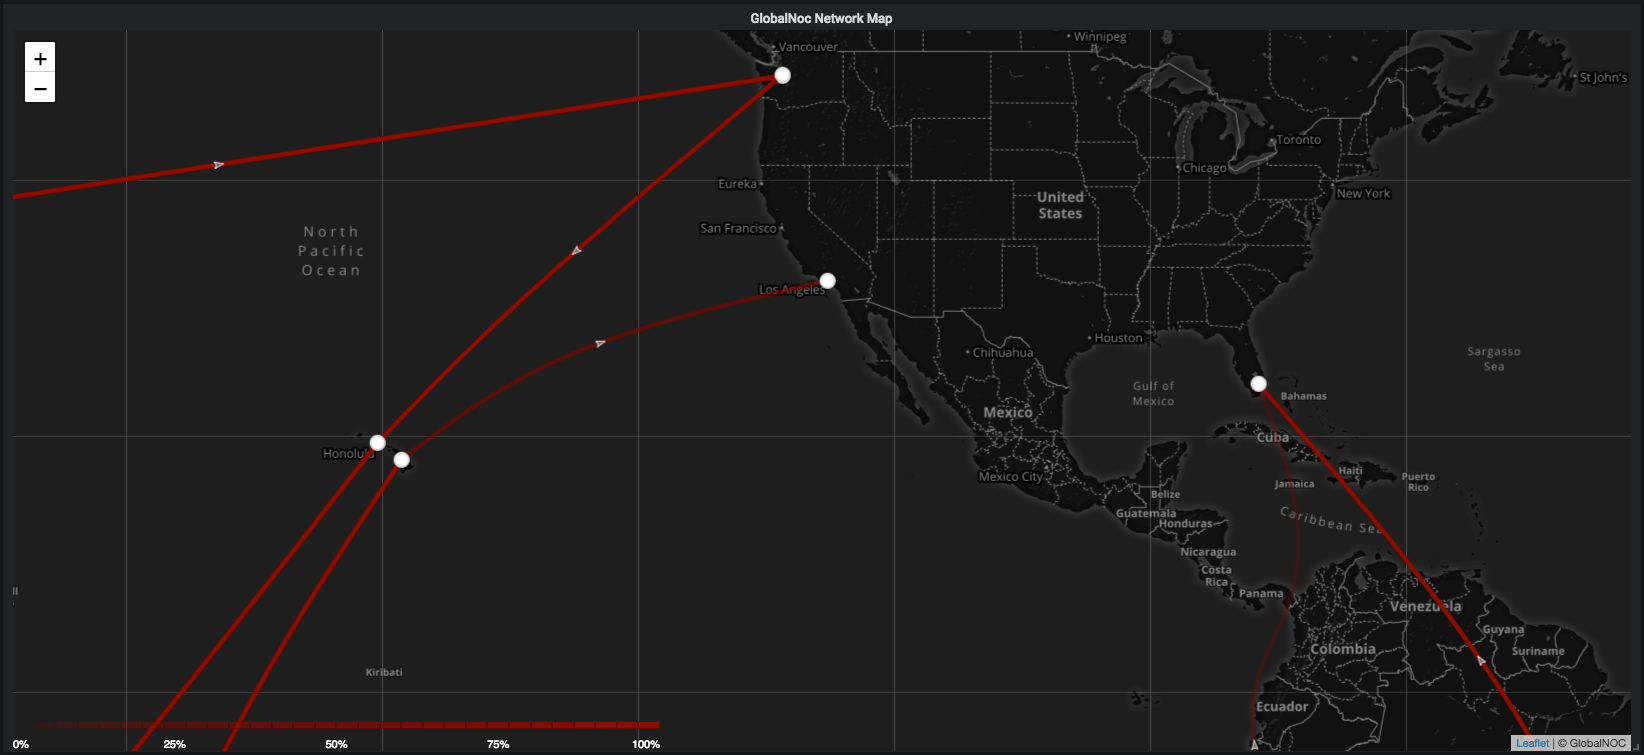Click the GlobalNoc Network Map panel title
This screenshot has width=1644, height=755.
pyautogui.click(x=821, y=18)
